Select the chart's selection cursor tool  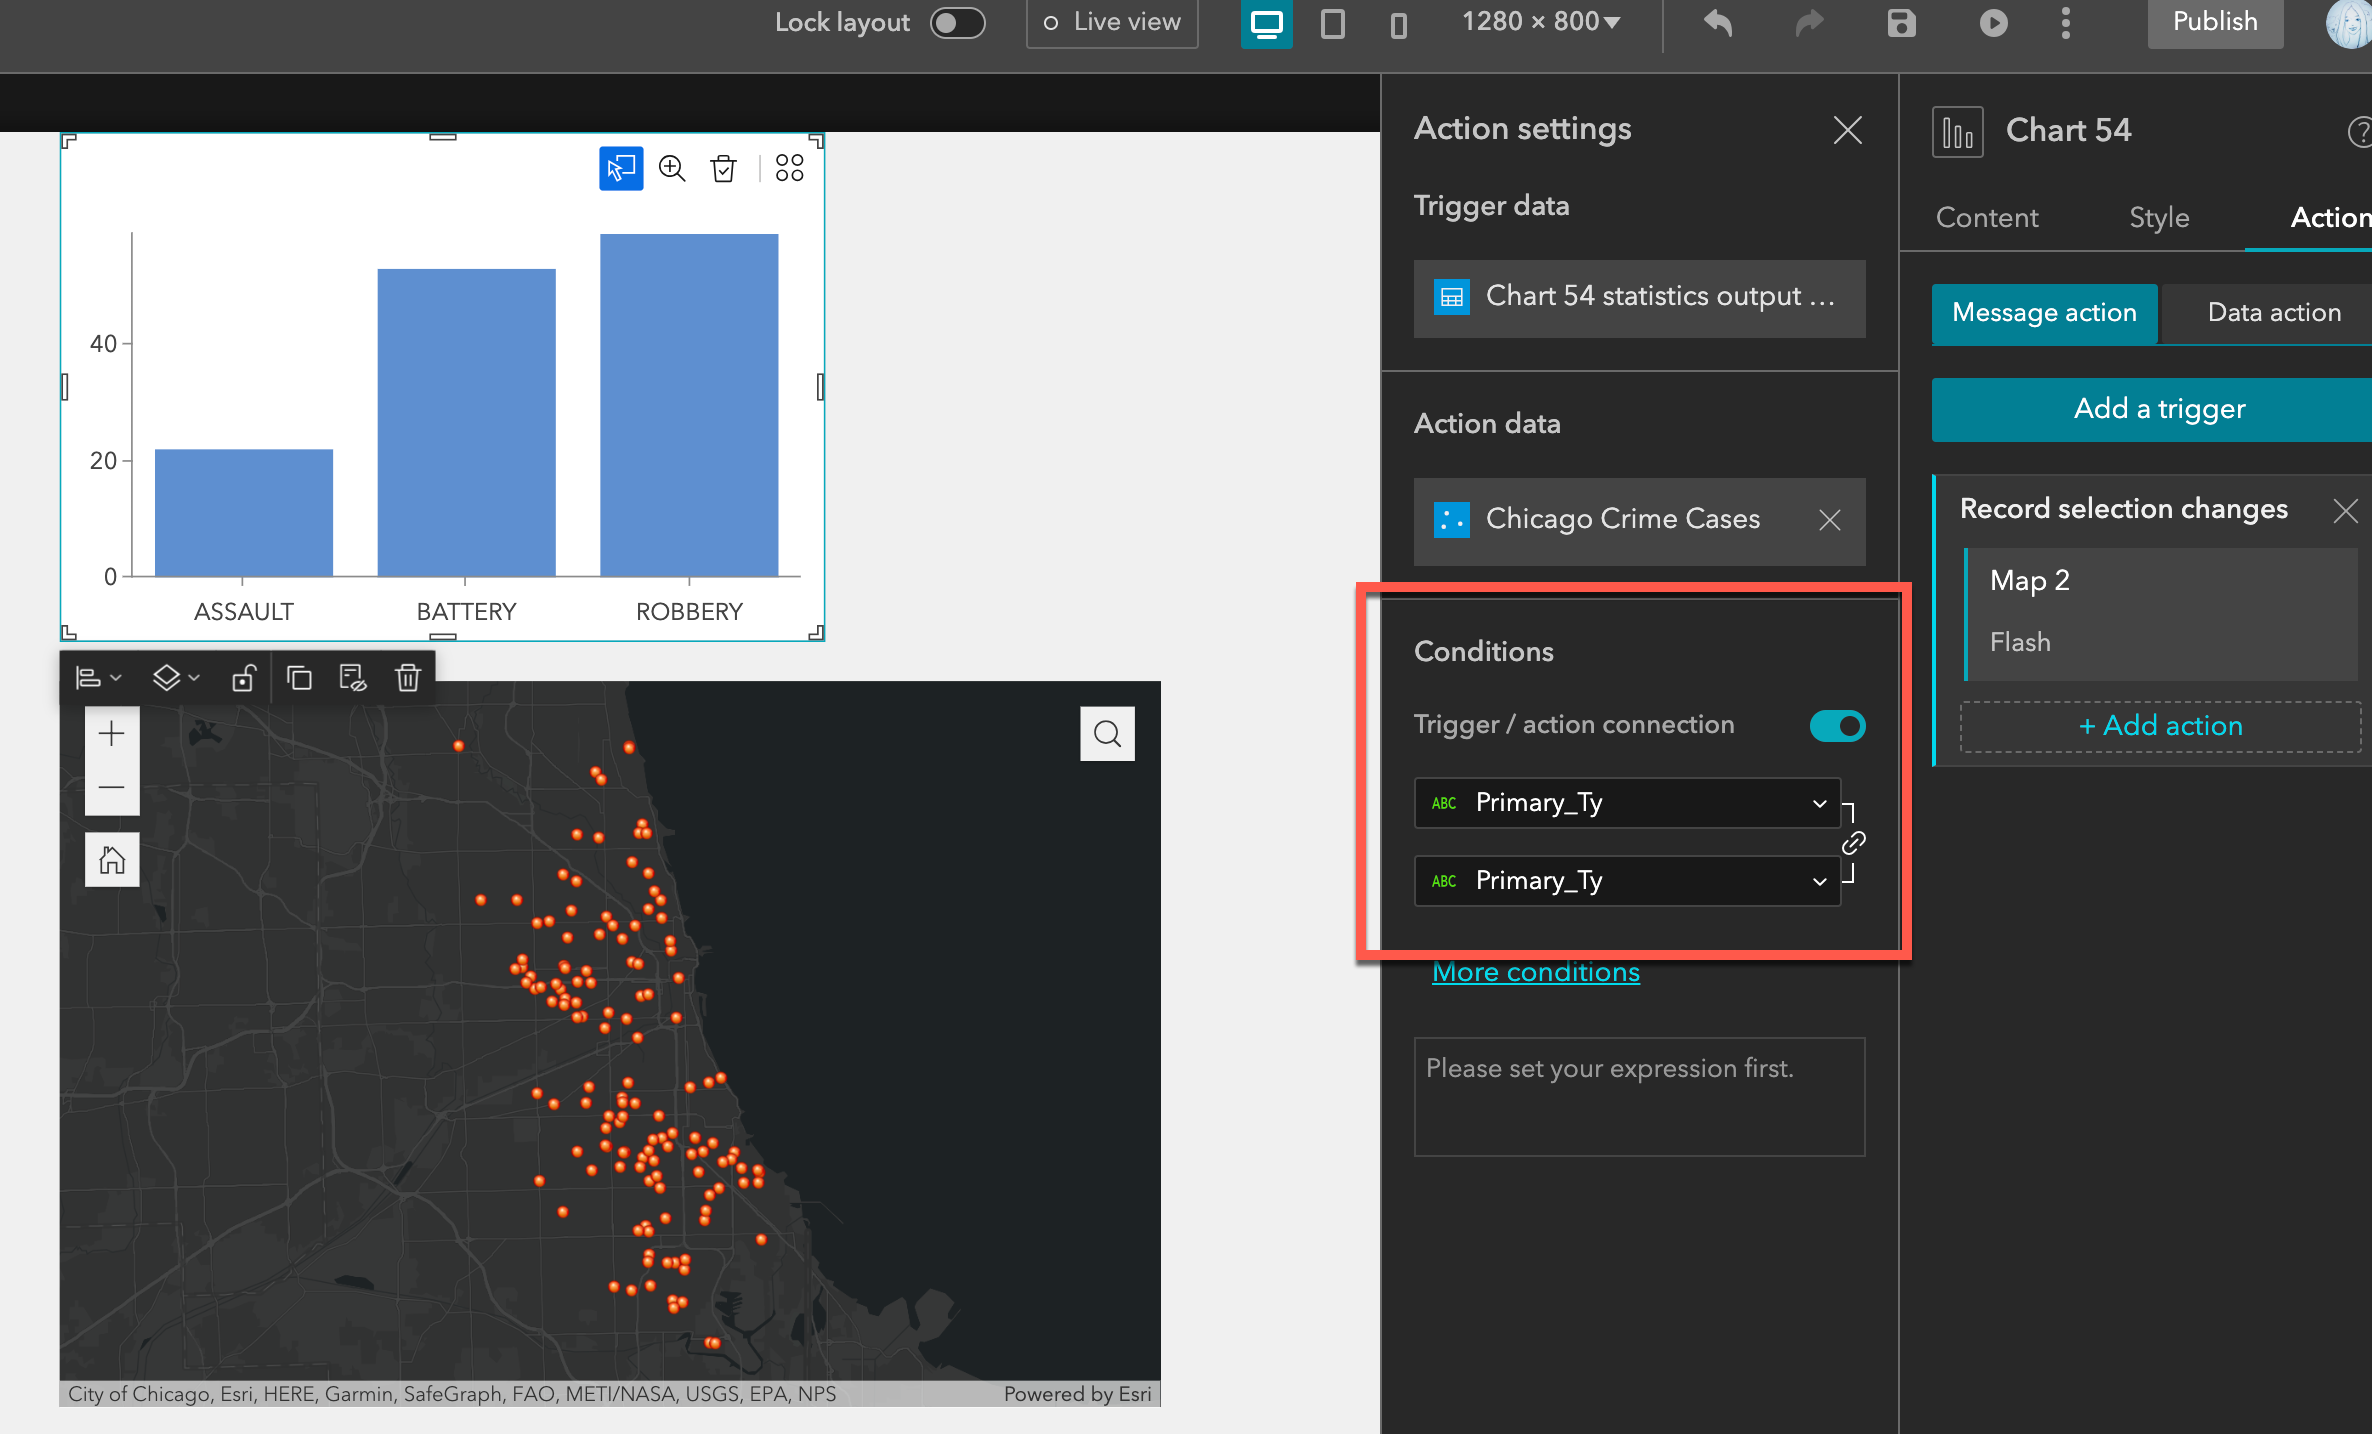click(x=622, y=168)
